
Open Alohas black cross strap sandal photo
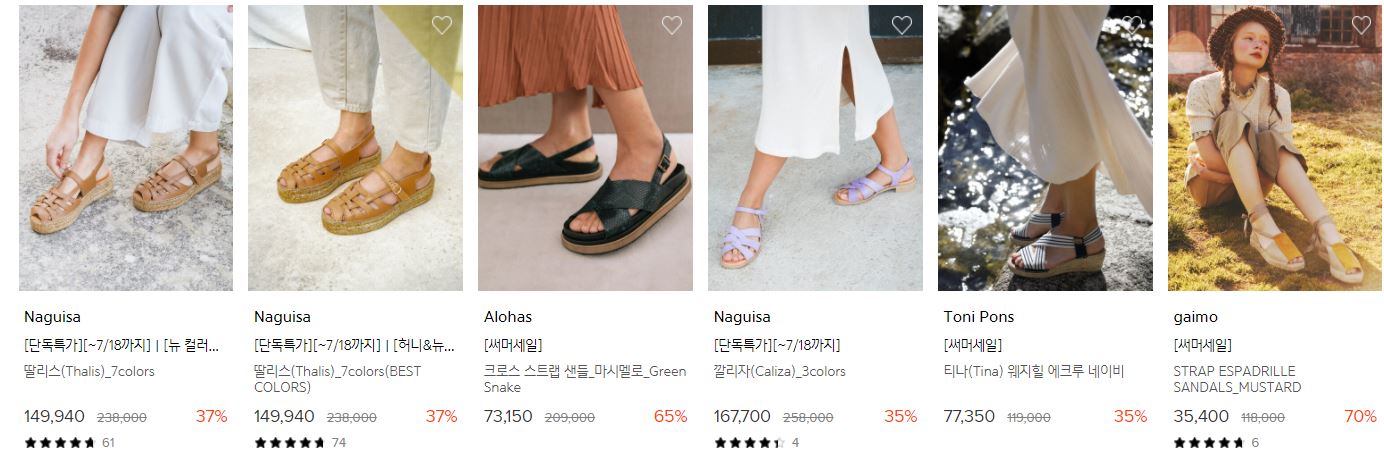coord(585,148)
